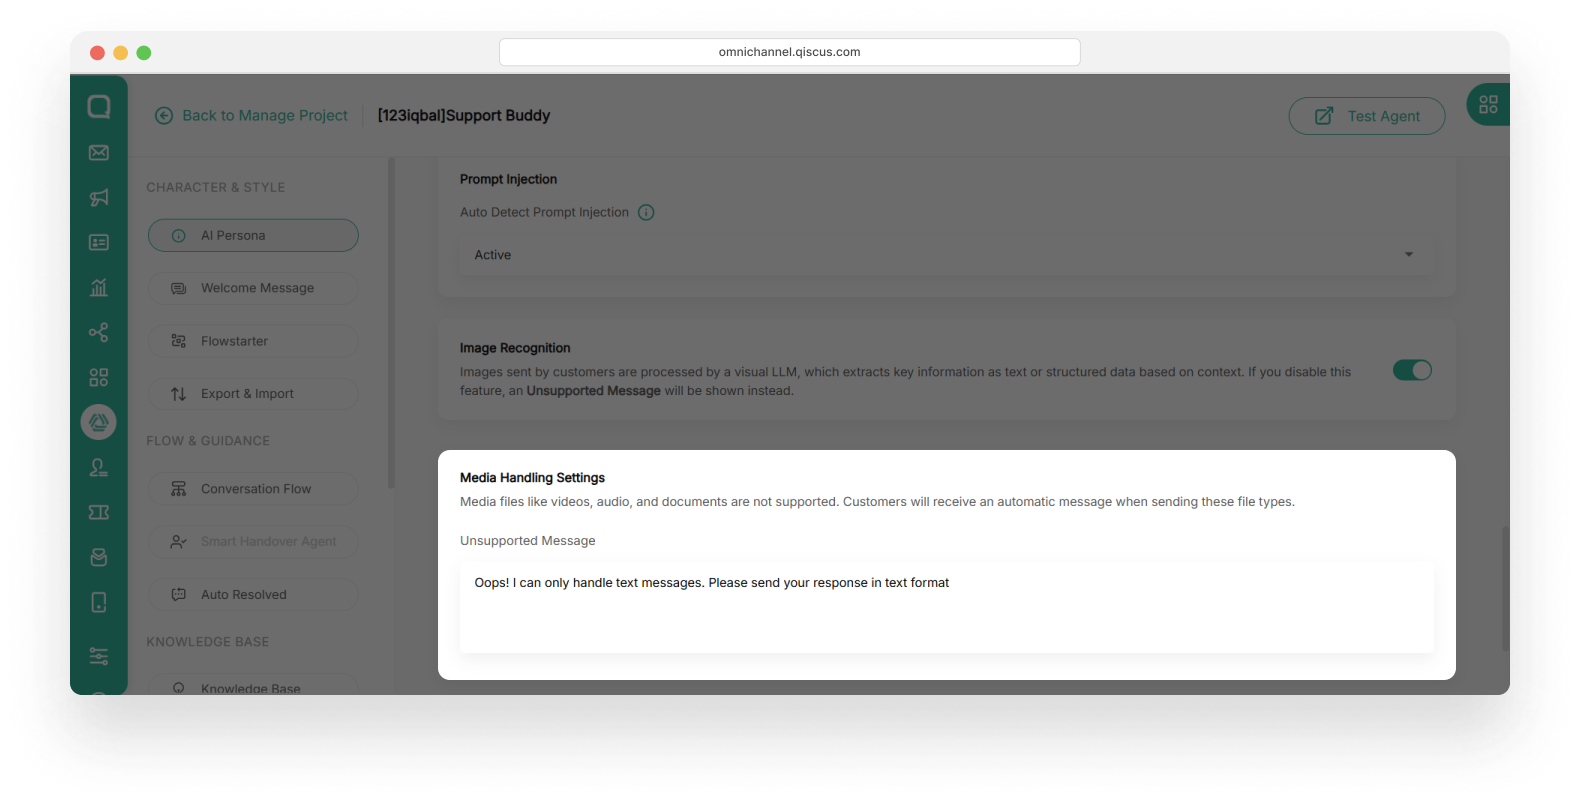Click the "Media Handling Settings" heading
Screen dimensions: 1580x804
pos(532,478)
